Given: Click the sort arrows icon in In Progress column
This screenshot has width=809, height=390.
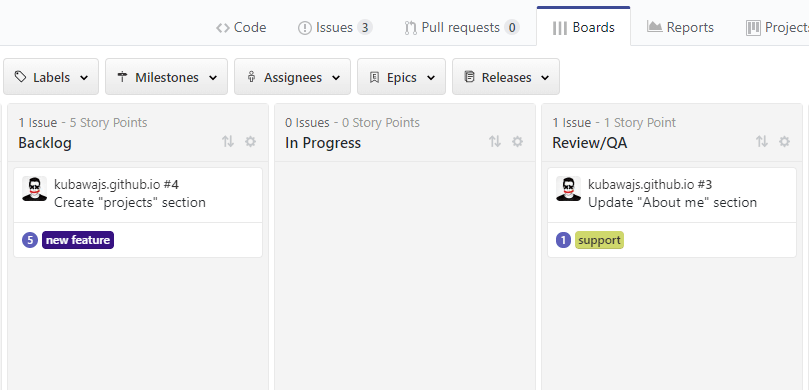Looking at the screenshot, I should (x=495, y=141).
